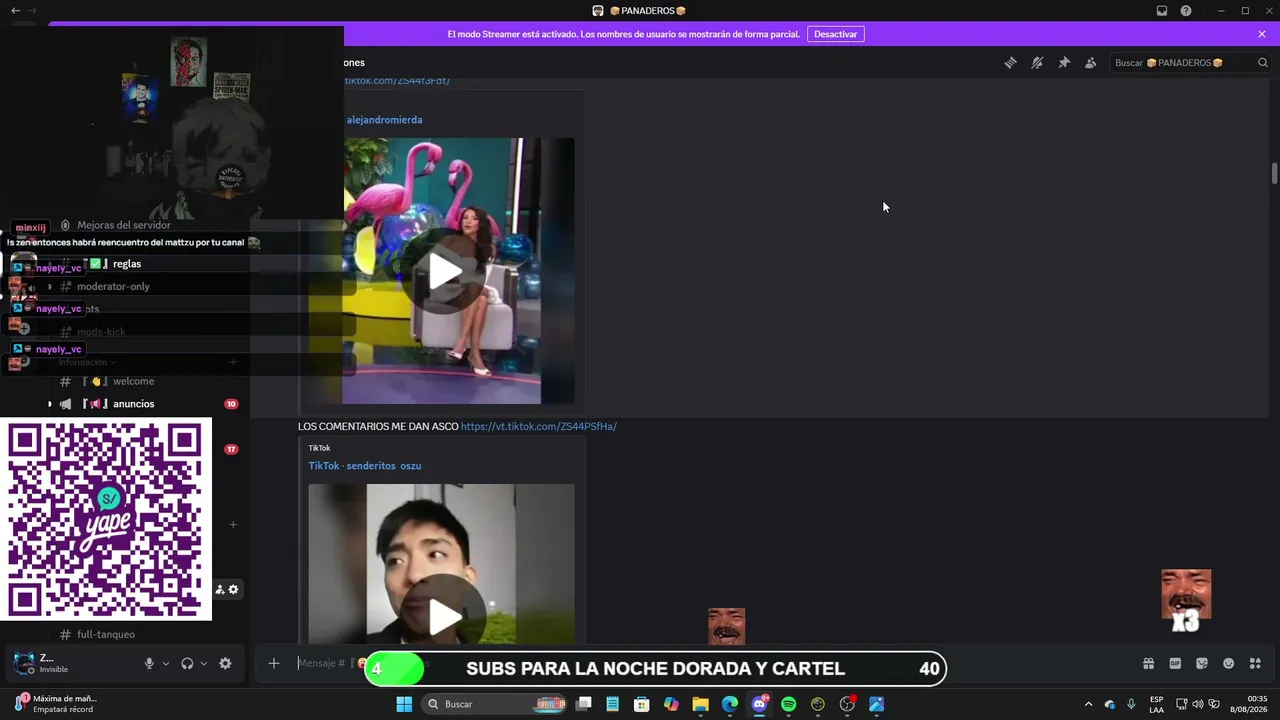Viewport: 1280px width, 720px height.
Task: Open user settings gear icon
Action: 225,663
